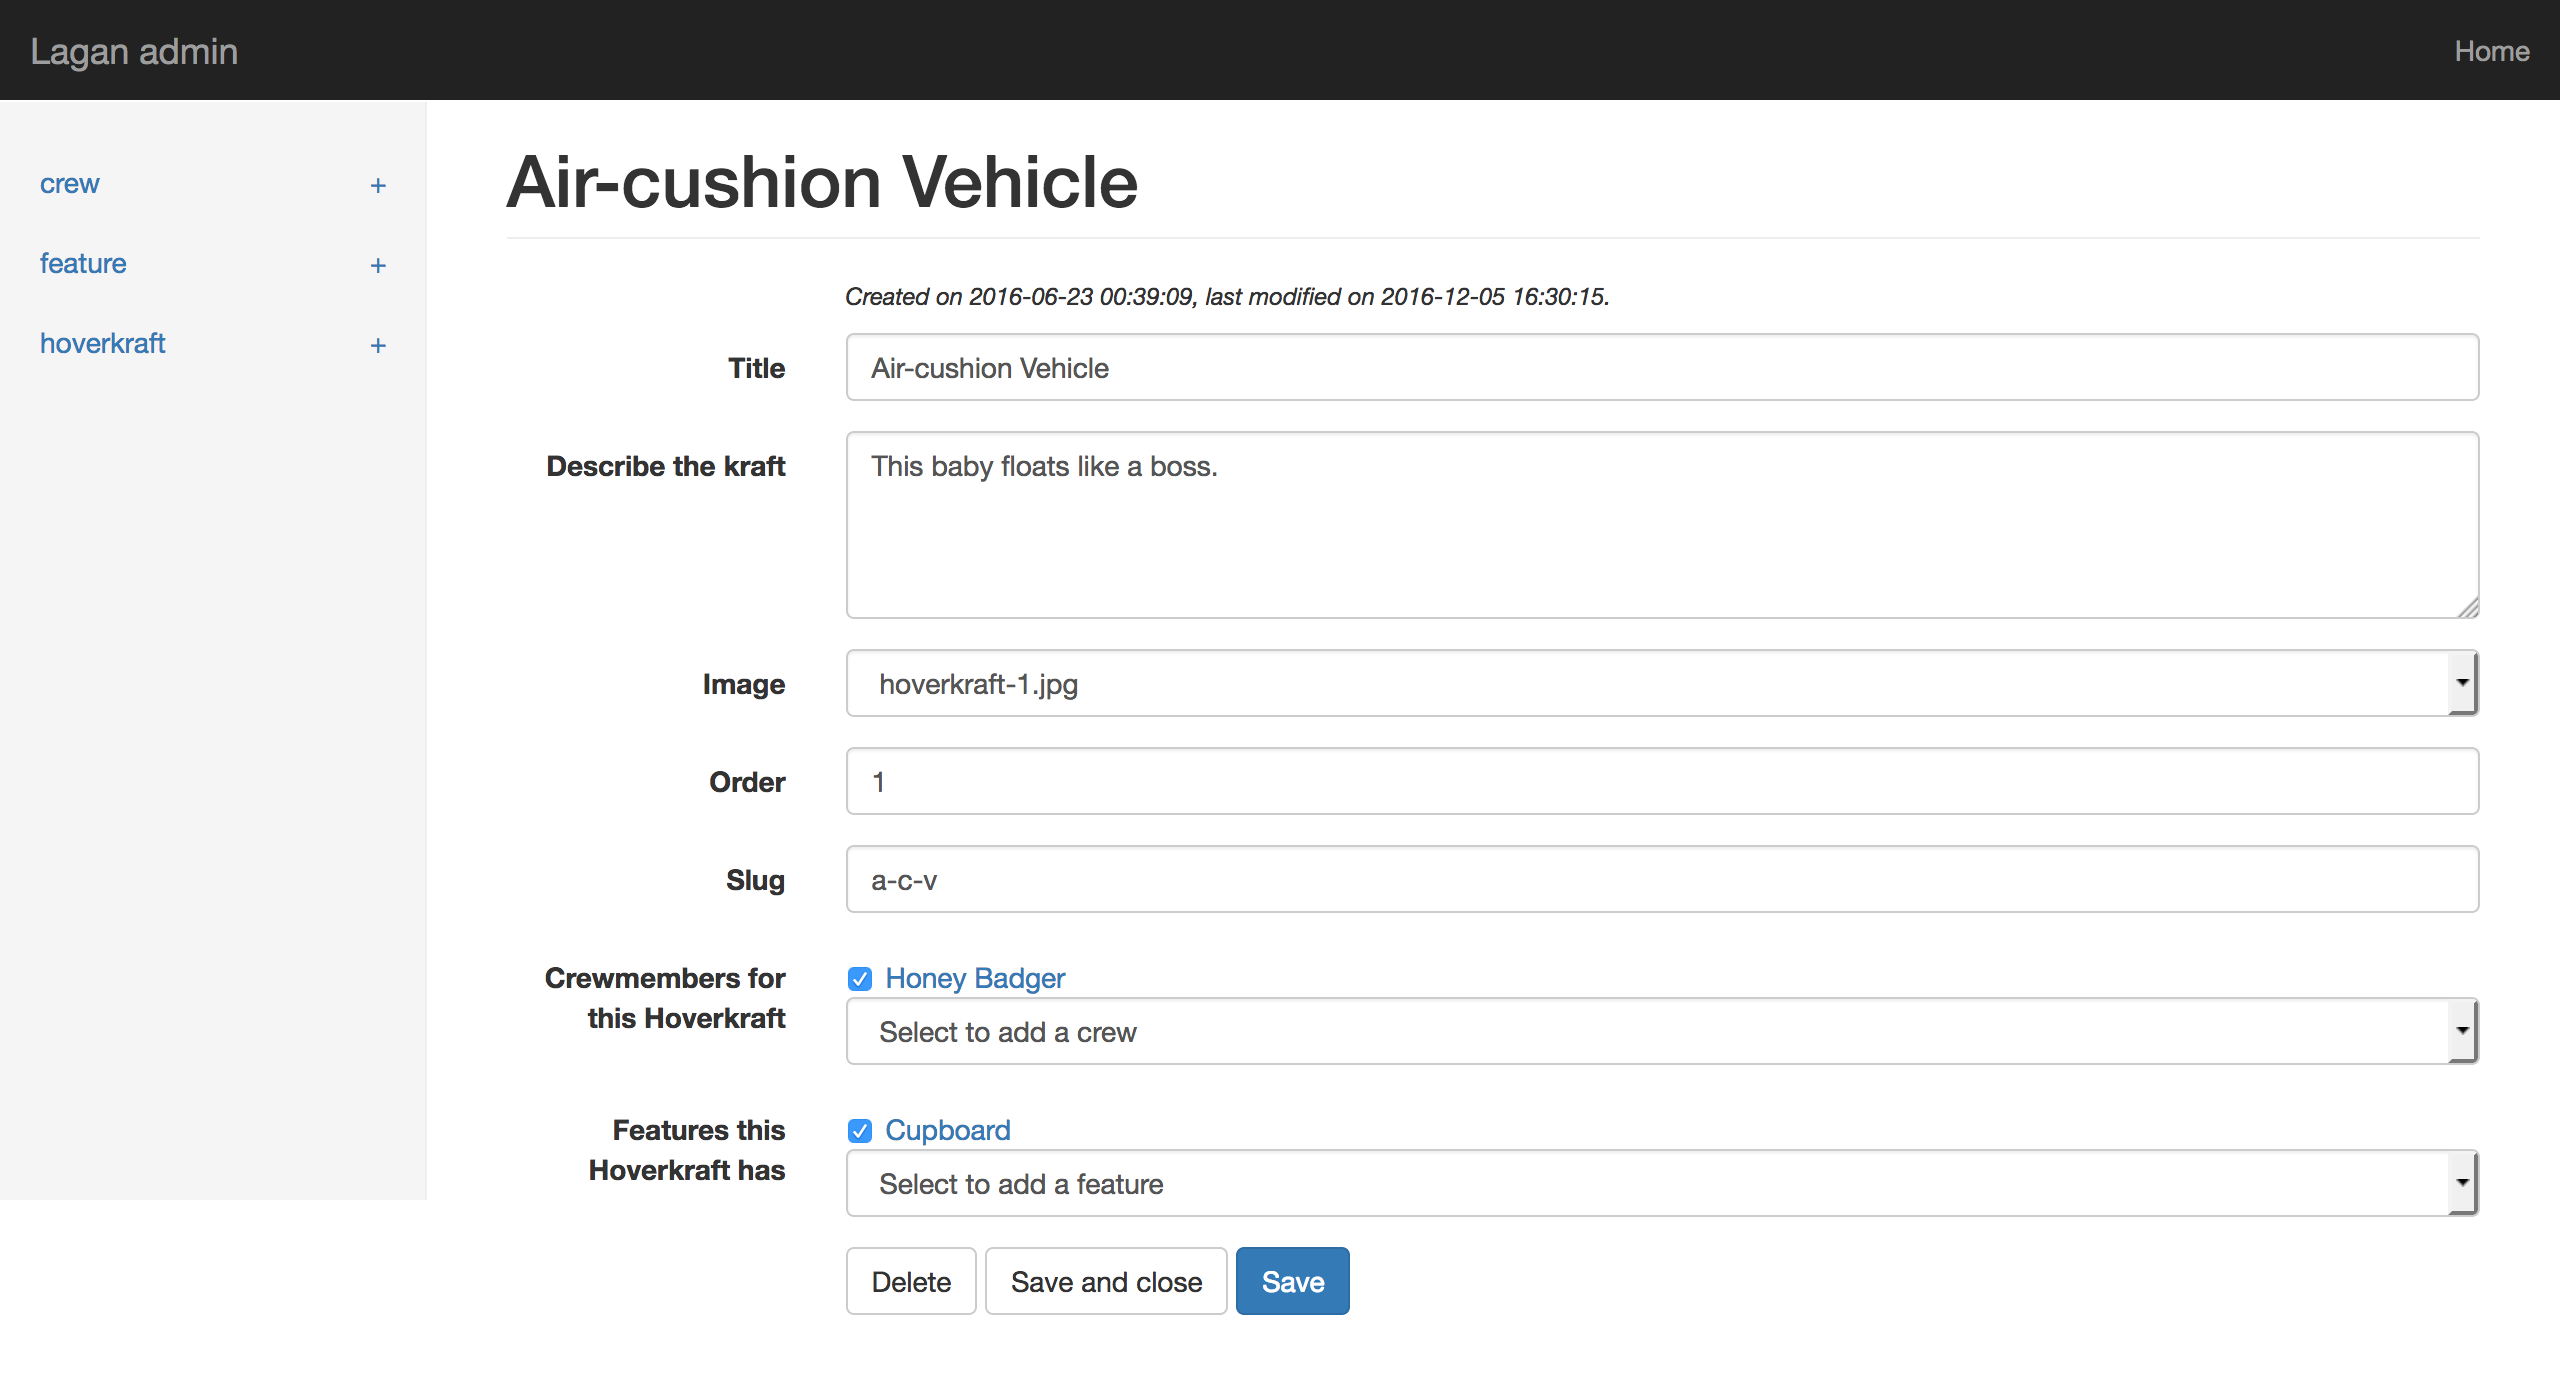Uncheck the Honey Badger checkbox
The width and height of the screenshot is (2560, 1386).
(x=860, y=979)
